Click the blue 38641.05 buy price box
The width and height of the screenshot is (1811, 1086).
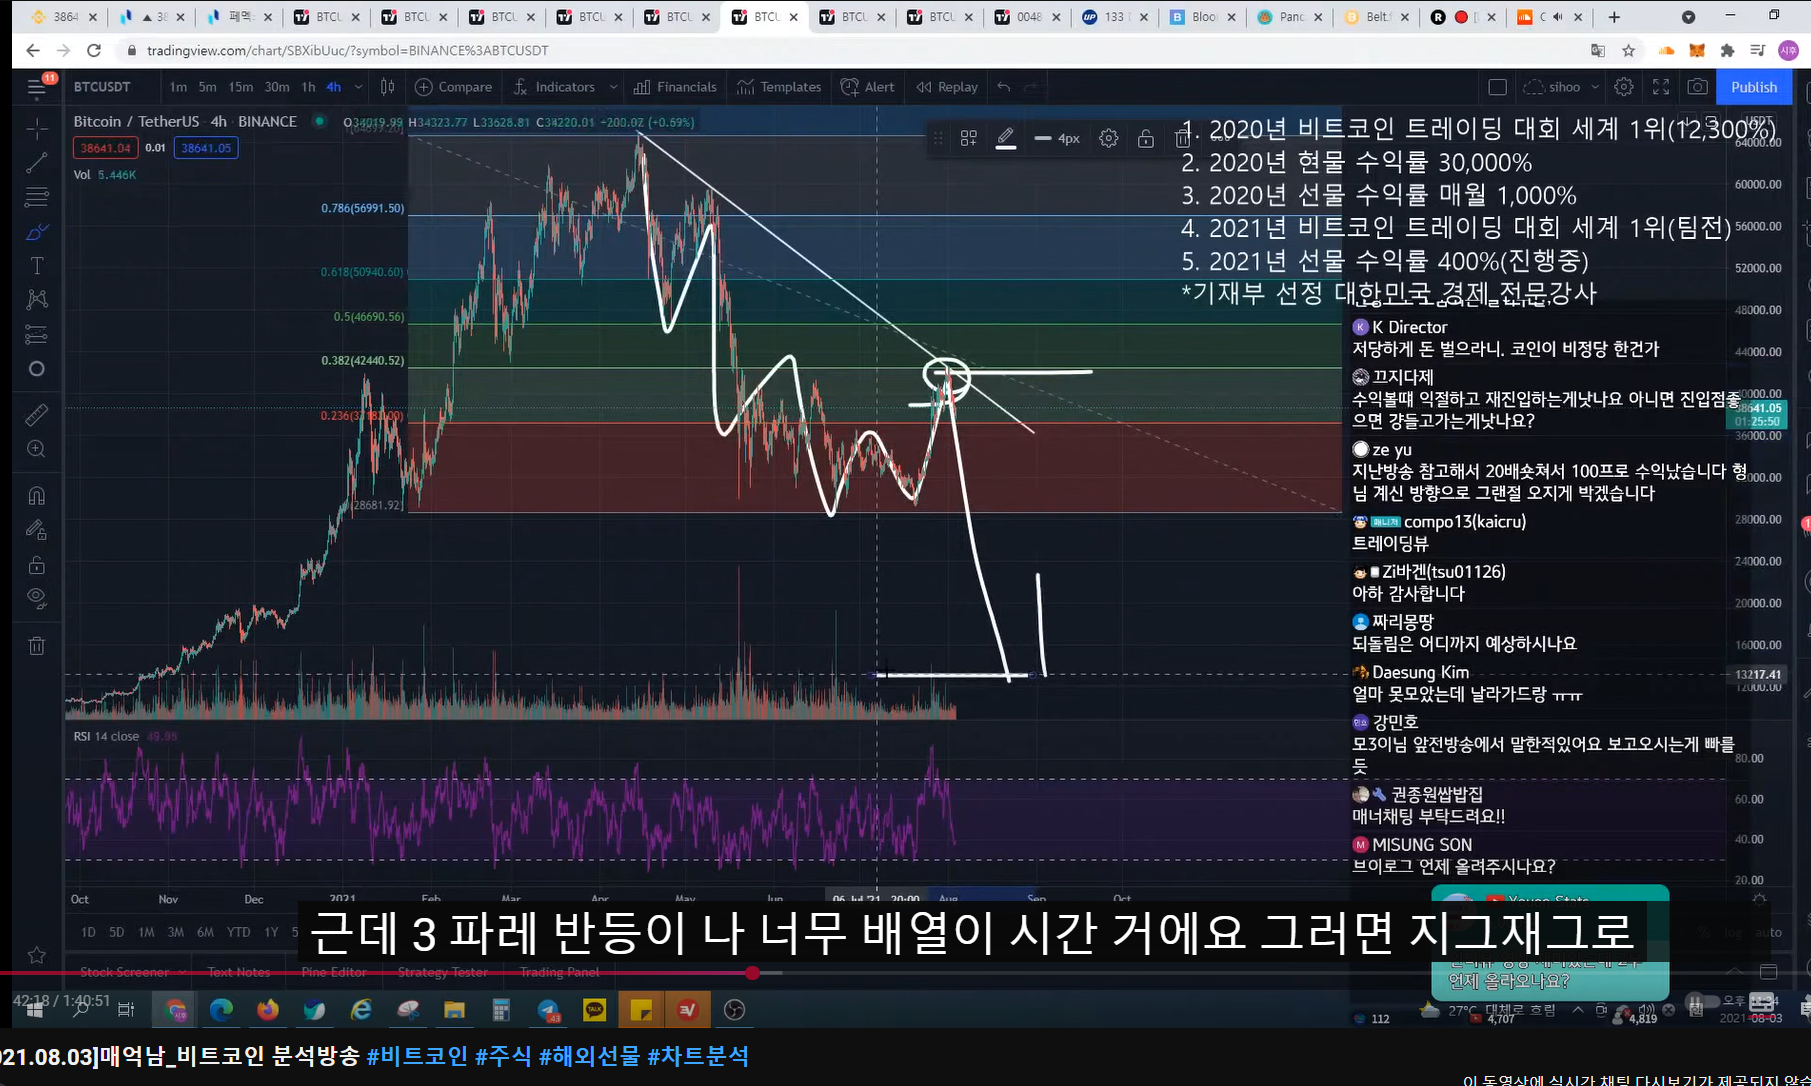[206, 148]
